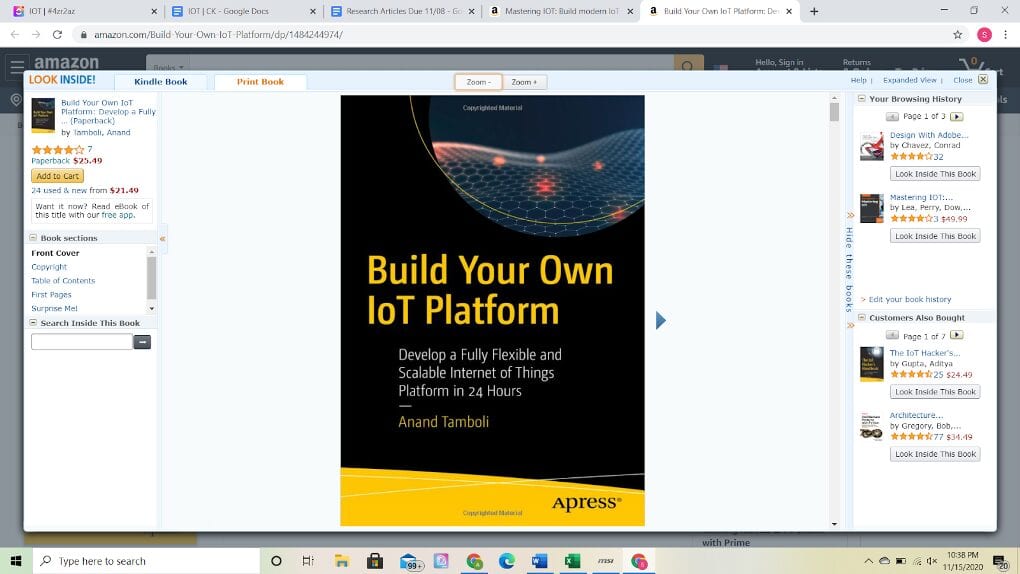Click Edit your book history link
This screenshot has height=574, width=1020.
click(x=909, y=299)
